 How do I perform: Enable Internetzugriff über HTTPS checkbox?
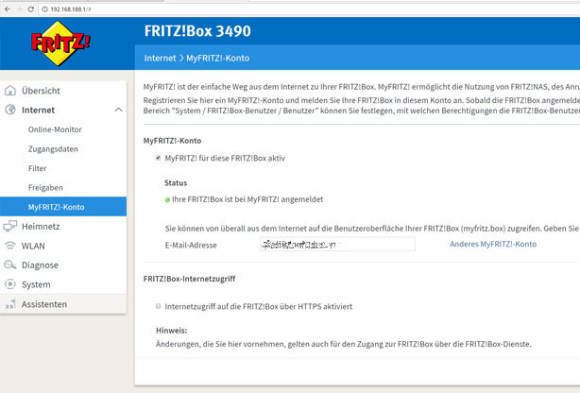click(158, 306)
